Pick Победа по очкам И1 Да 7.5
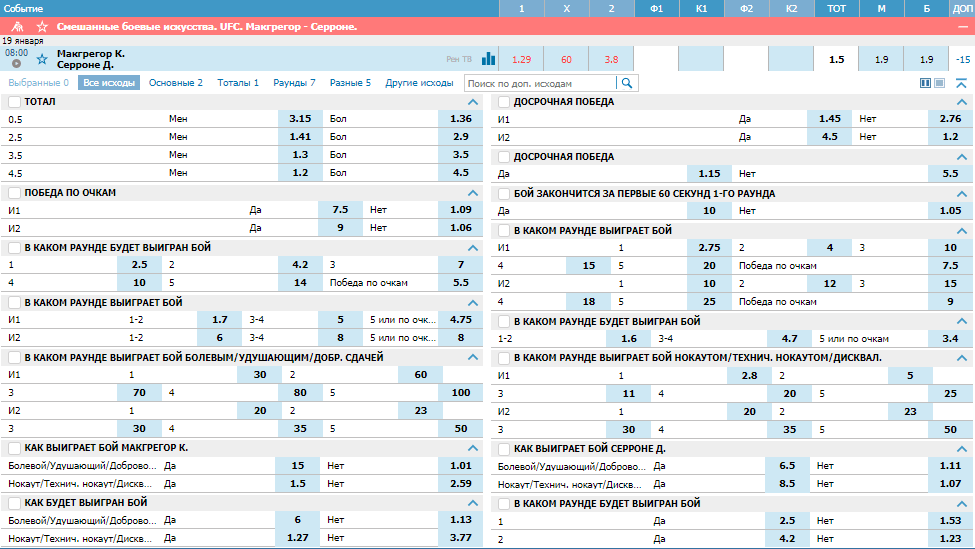 point(340,210)
